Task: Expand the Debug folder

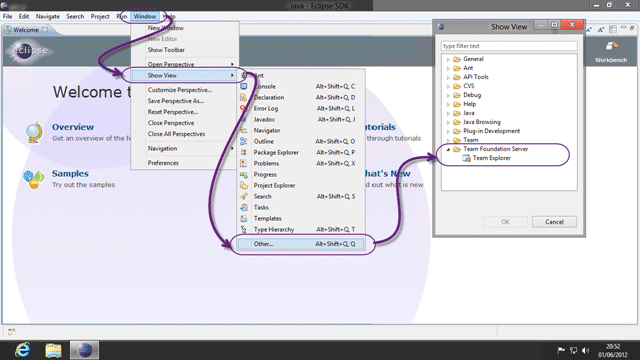Action: [x=448, y=95]
